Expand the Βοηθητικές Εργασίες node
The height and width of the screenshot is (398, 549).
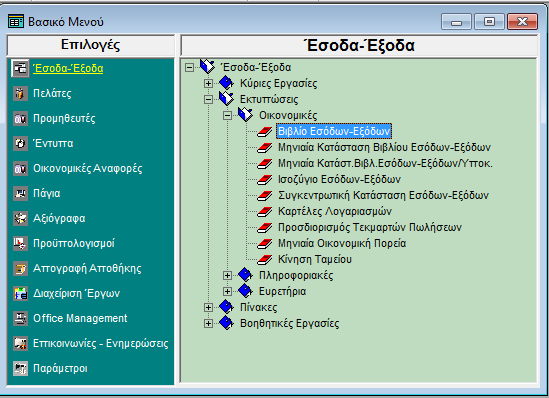point(208,323)
